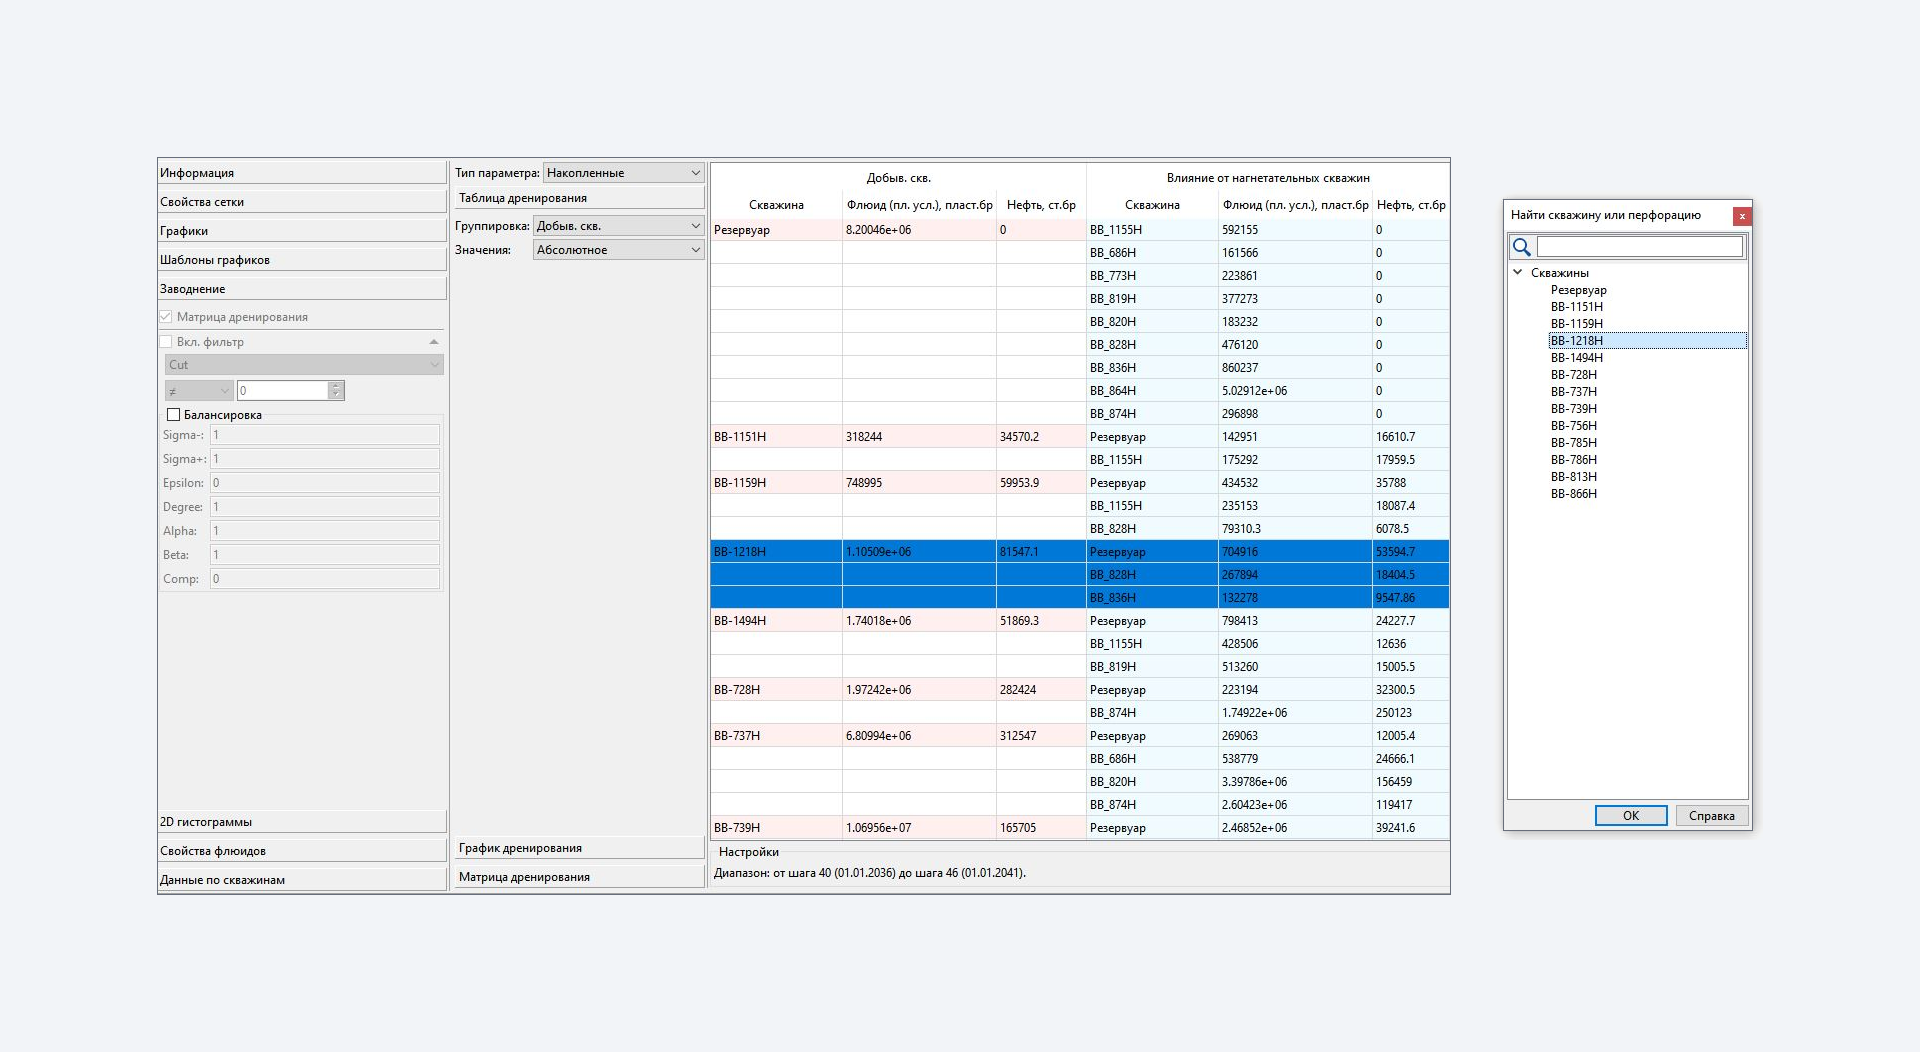Click the BB-739H cell in the table
The image size is (1920, 1052).
[776, 828]
